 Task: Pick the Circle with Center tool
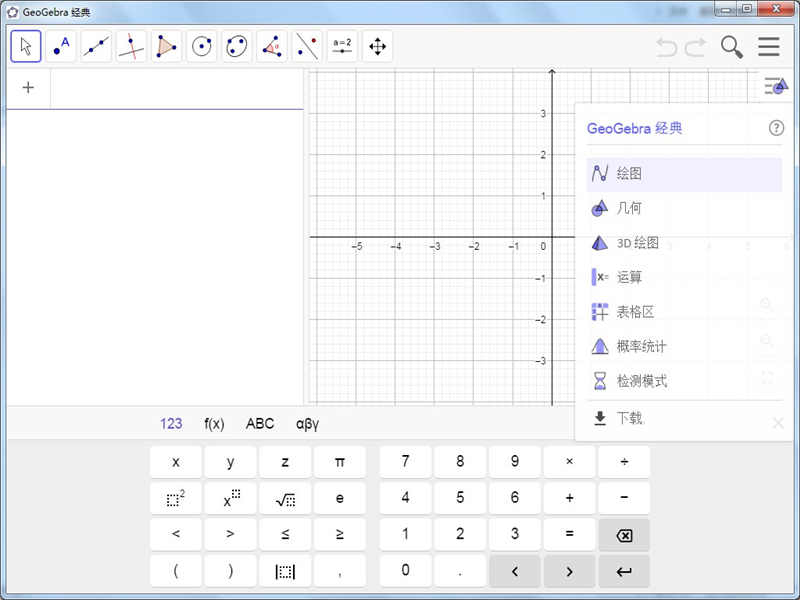pyautogui.click(x=201, y=45)
